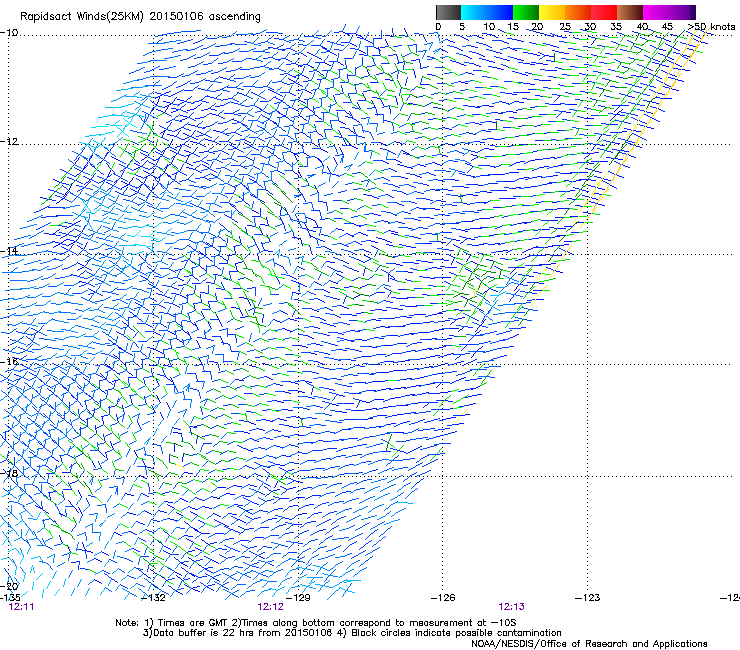Screen dimensions: 740x650
Task: Click the -132 longitude axis label
Action: point(153,598)
